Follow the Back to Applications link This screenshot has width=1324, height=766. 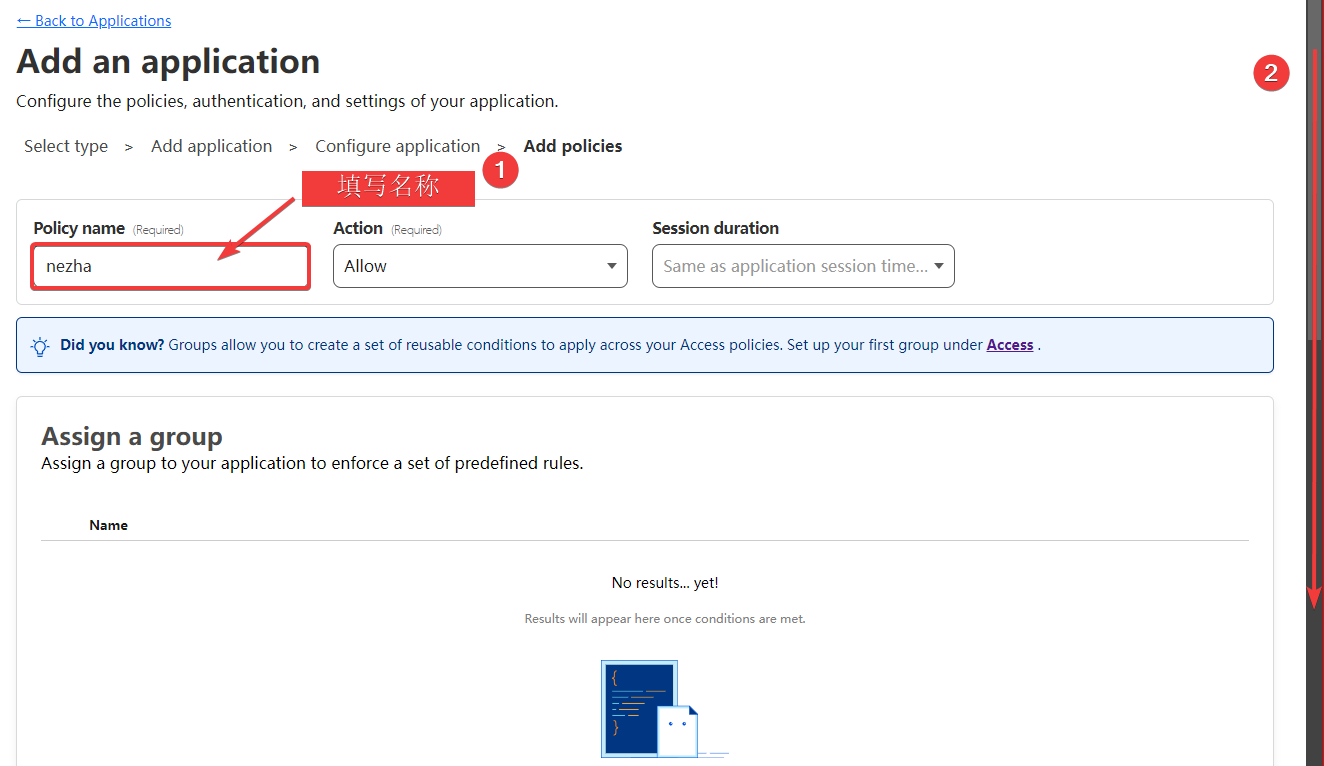(94, 20)
